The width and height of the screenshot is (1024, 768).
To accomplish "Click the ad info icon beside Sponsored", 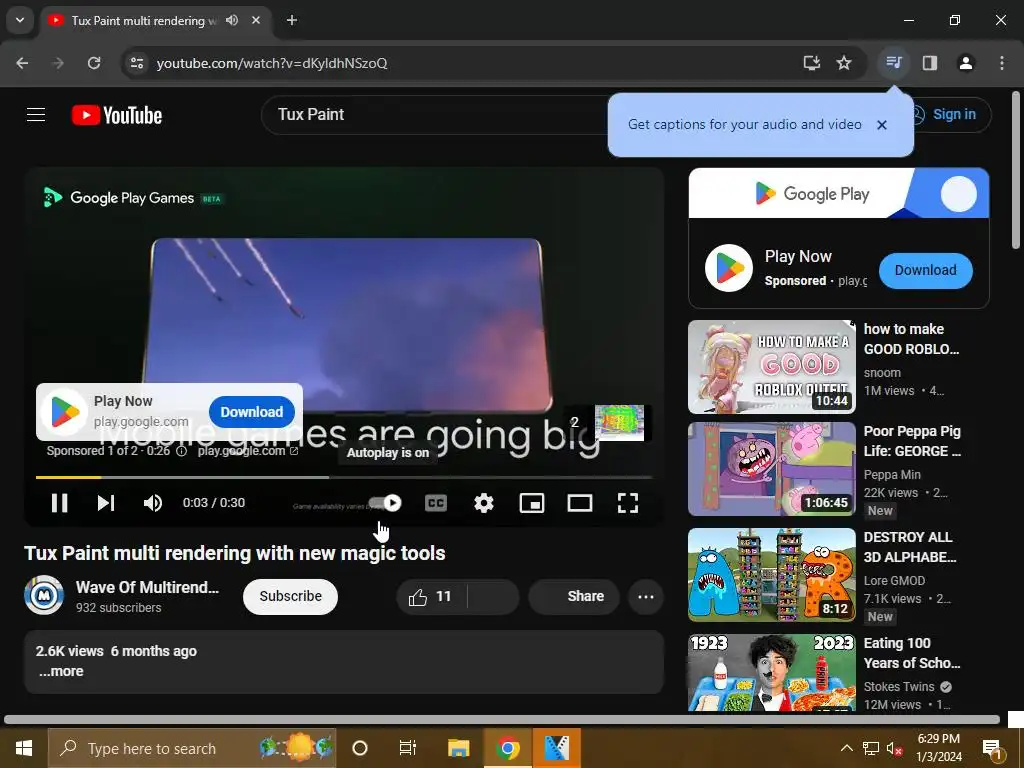I will click(182, 451).
